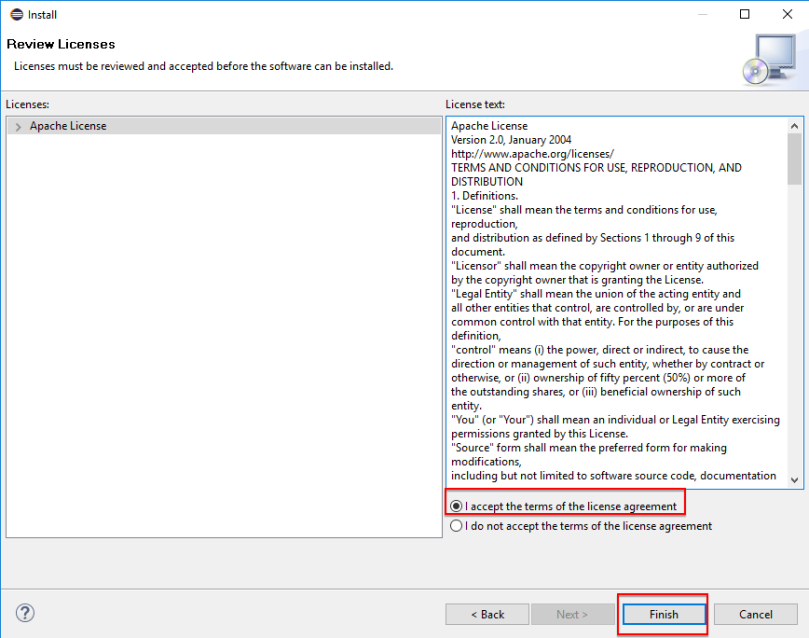Click empty area of Licenses list
The width and height of the screenshot is (809, 638).
(x=224, y=335)
